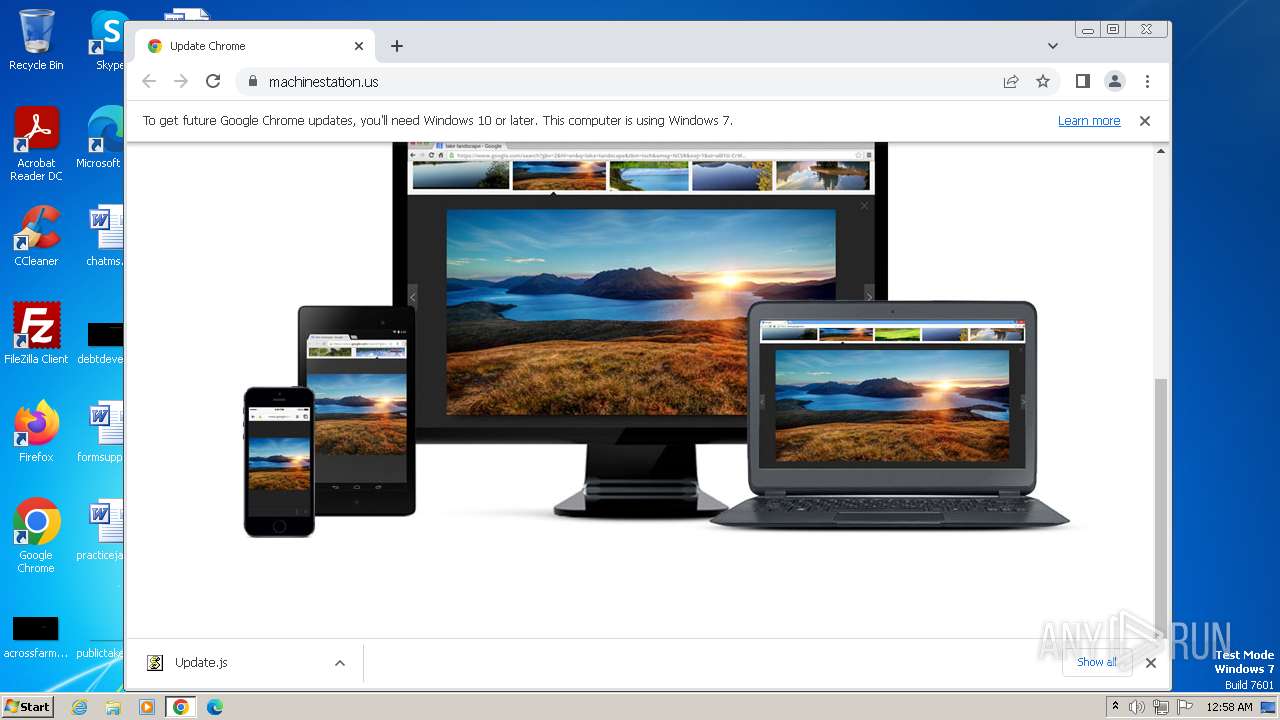Click the devices showcase image
This screenshot has width=1280, height=720.
[x=656, y=340]
